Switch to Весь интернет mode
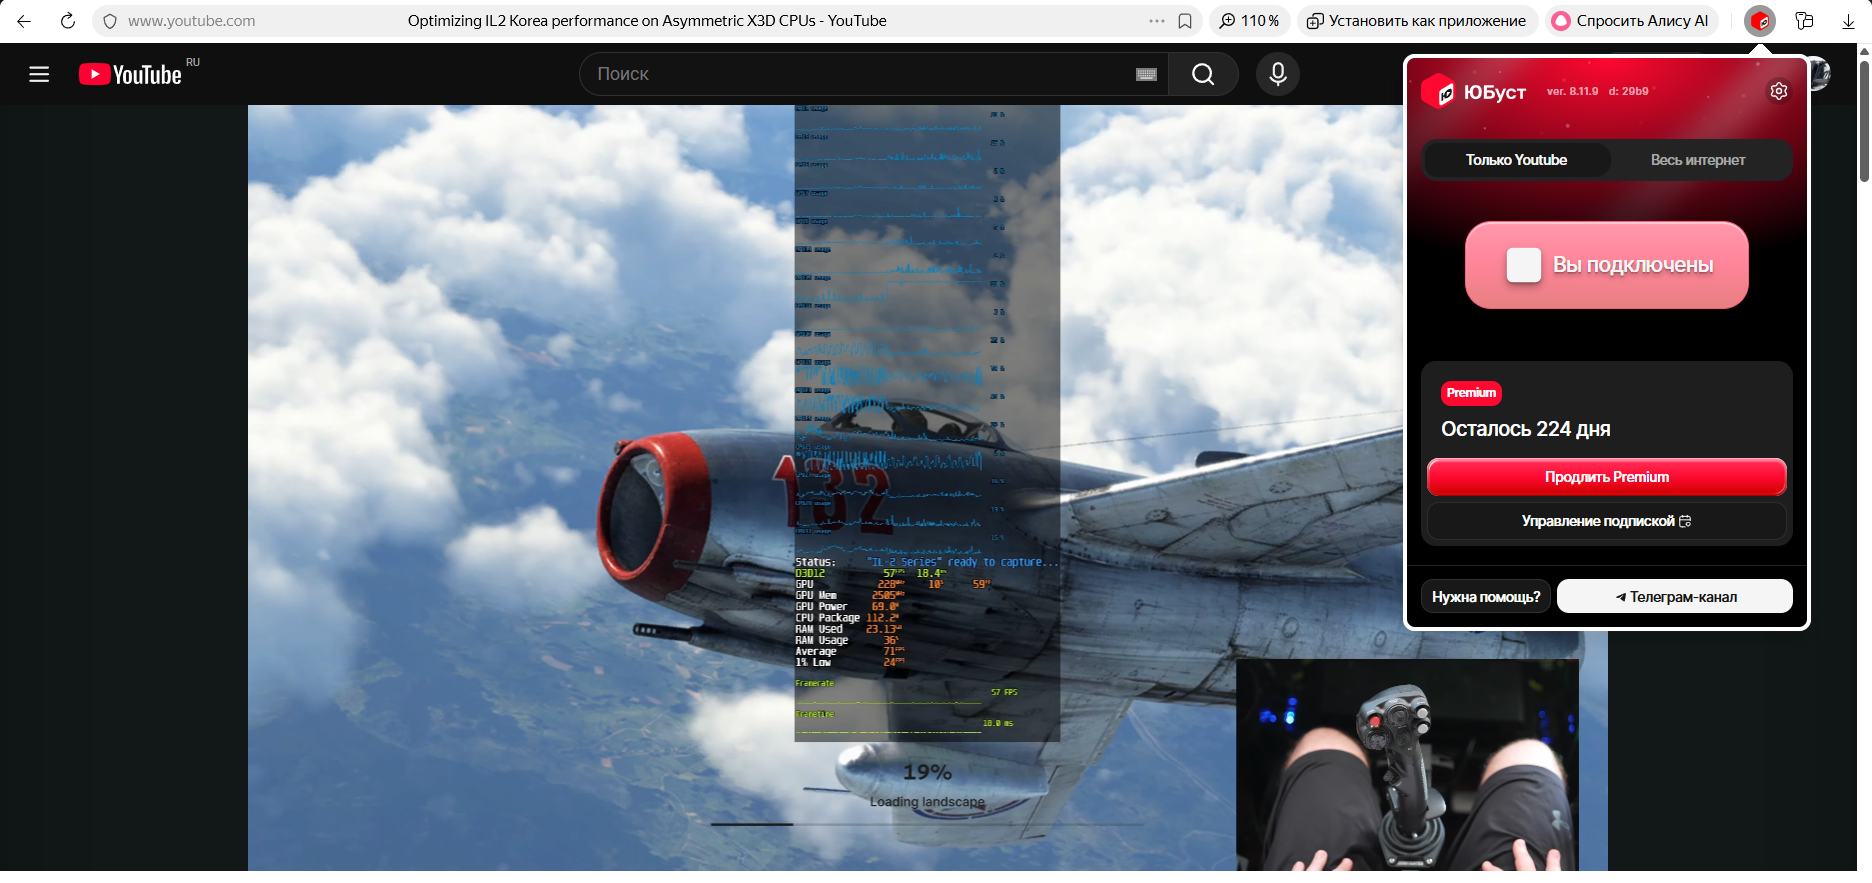 (x=1697, y=160)
